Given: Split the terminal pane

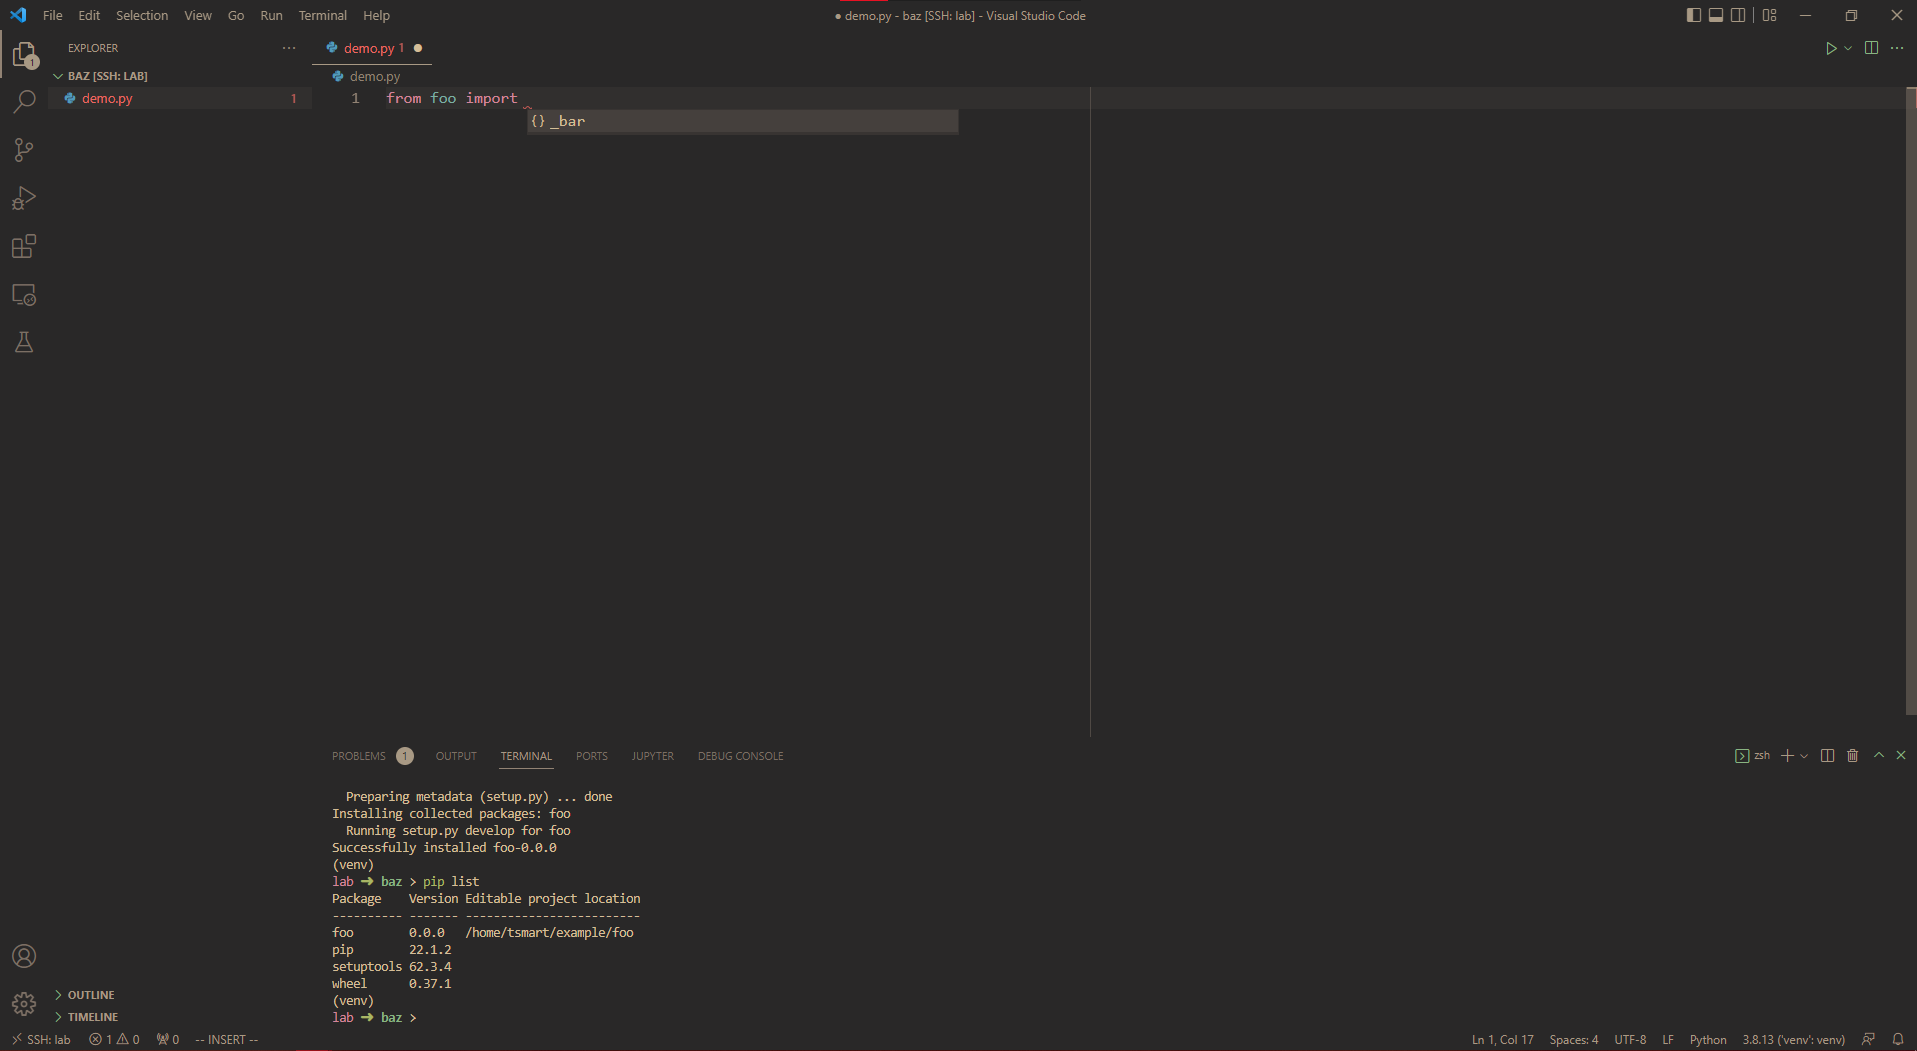Looking at the screenshot, I should 1828,755.
